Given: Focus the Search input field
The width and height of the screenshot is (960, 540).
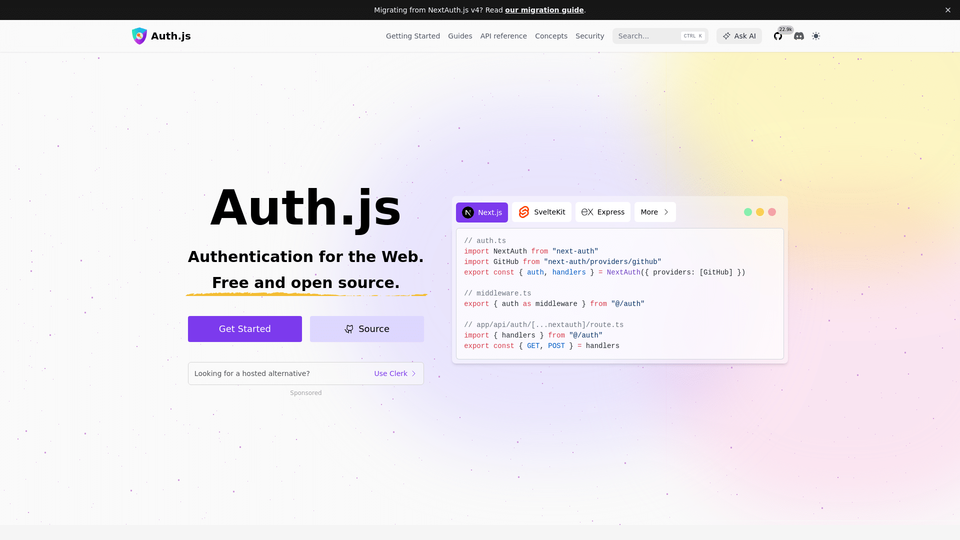Looking at the screenshot, I should pos(660,36).
